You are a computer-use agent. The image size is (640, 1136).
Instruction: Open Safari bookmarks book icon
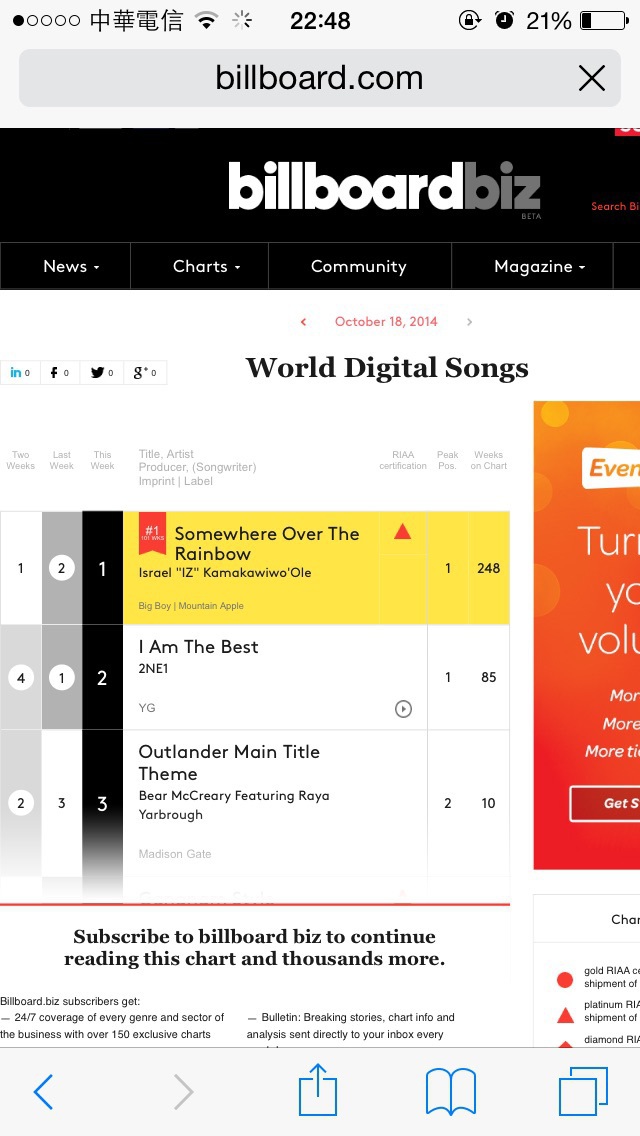pos(451,1091)
